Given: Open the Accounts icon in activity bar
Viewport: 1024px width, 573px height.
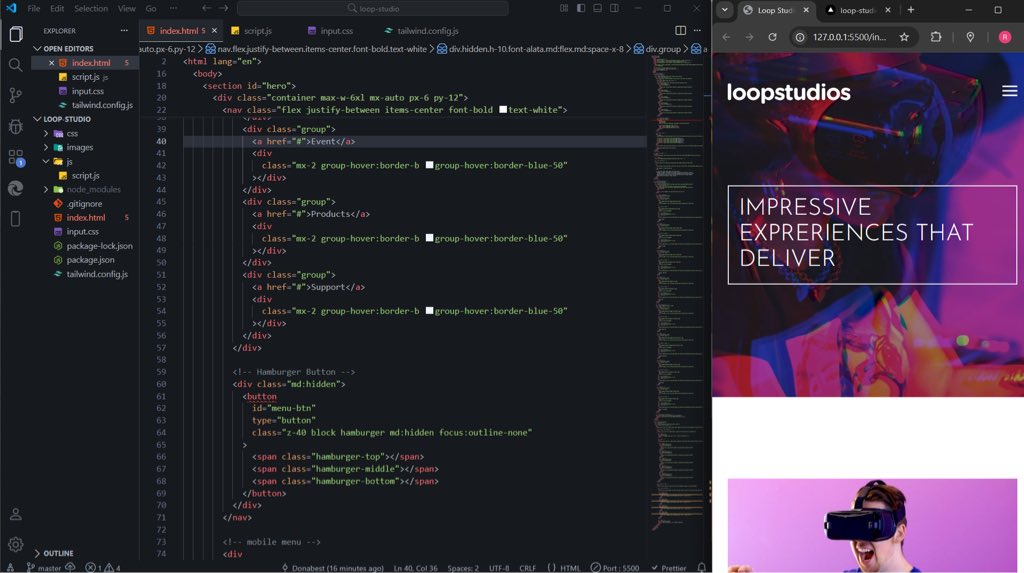Looking at the screenshot, I should (x=16, y=514).
